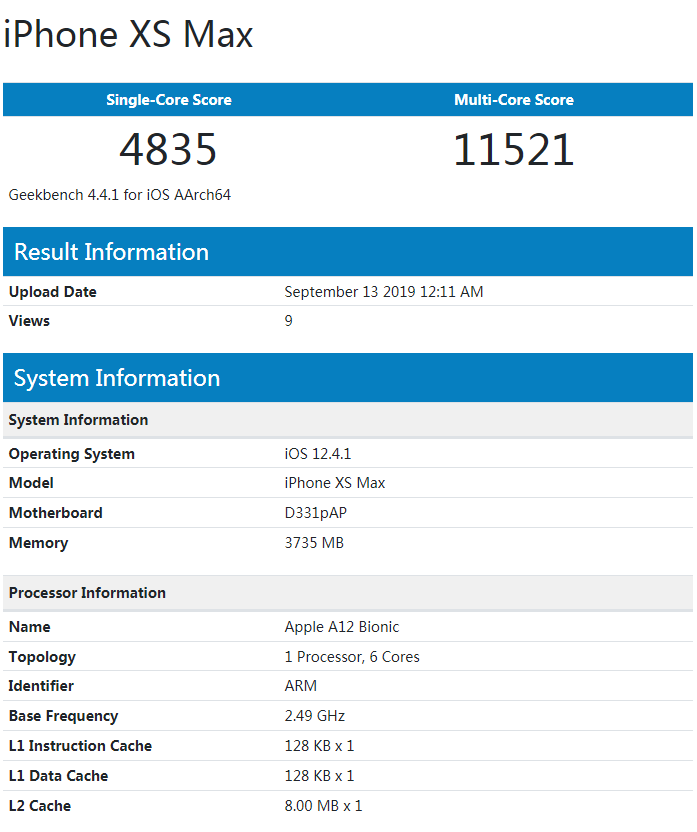This screenshot has height=832, width=697.
Task: Click the Geekbench 4.4.1 for iOS AArch64 text
Action: tap(120, 195)
